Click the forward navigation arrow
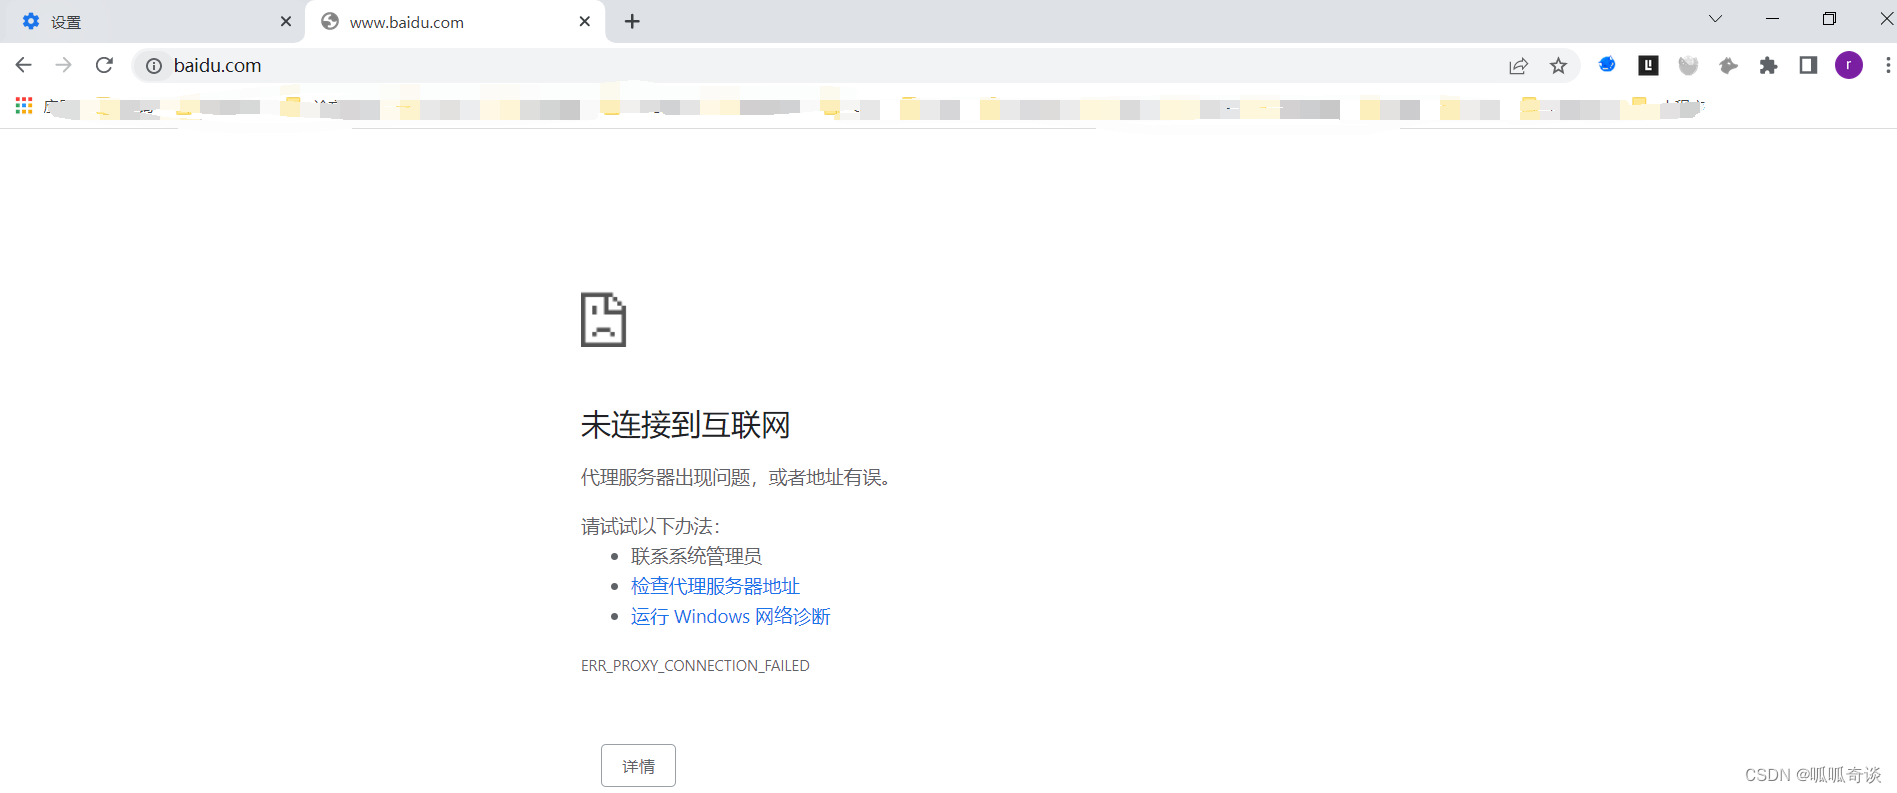This screenshot has height=793, width=1897. [x=64, y=65]
